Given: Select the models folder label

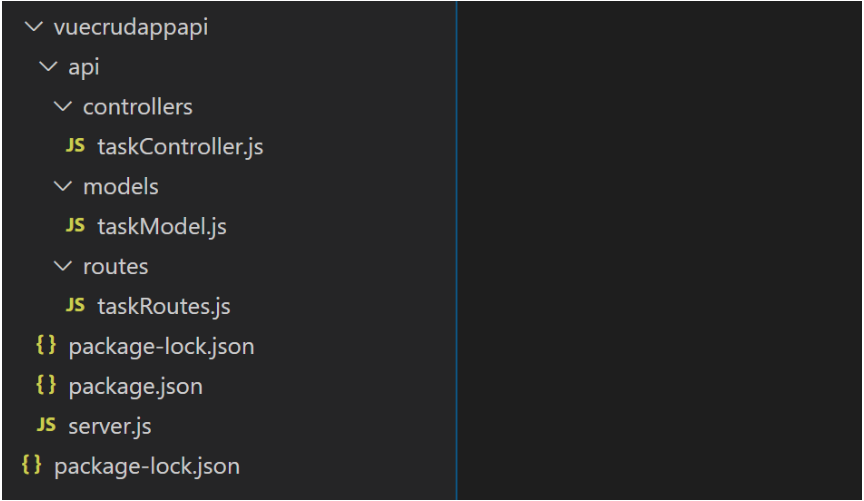Looking at the screenshot, I should [x=121, y=187].
